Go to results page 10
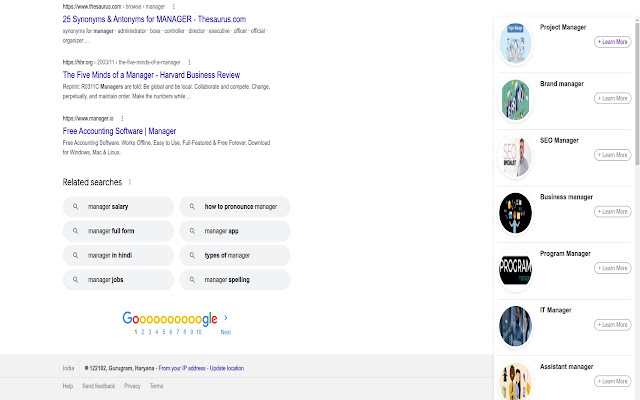This screenshot has width=640, height=400. pyautogui.click(x=199, y=332)
